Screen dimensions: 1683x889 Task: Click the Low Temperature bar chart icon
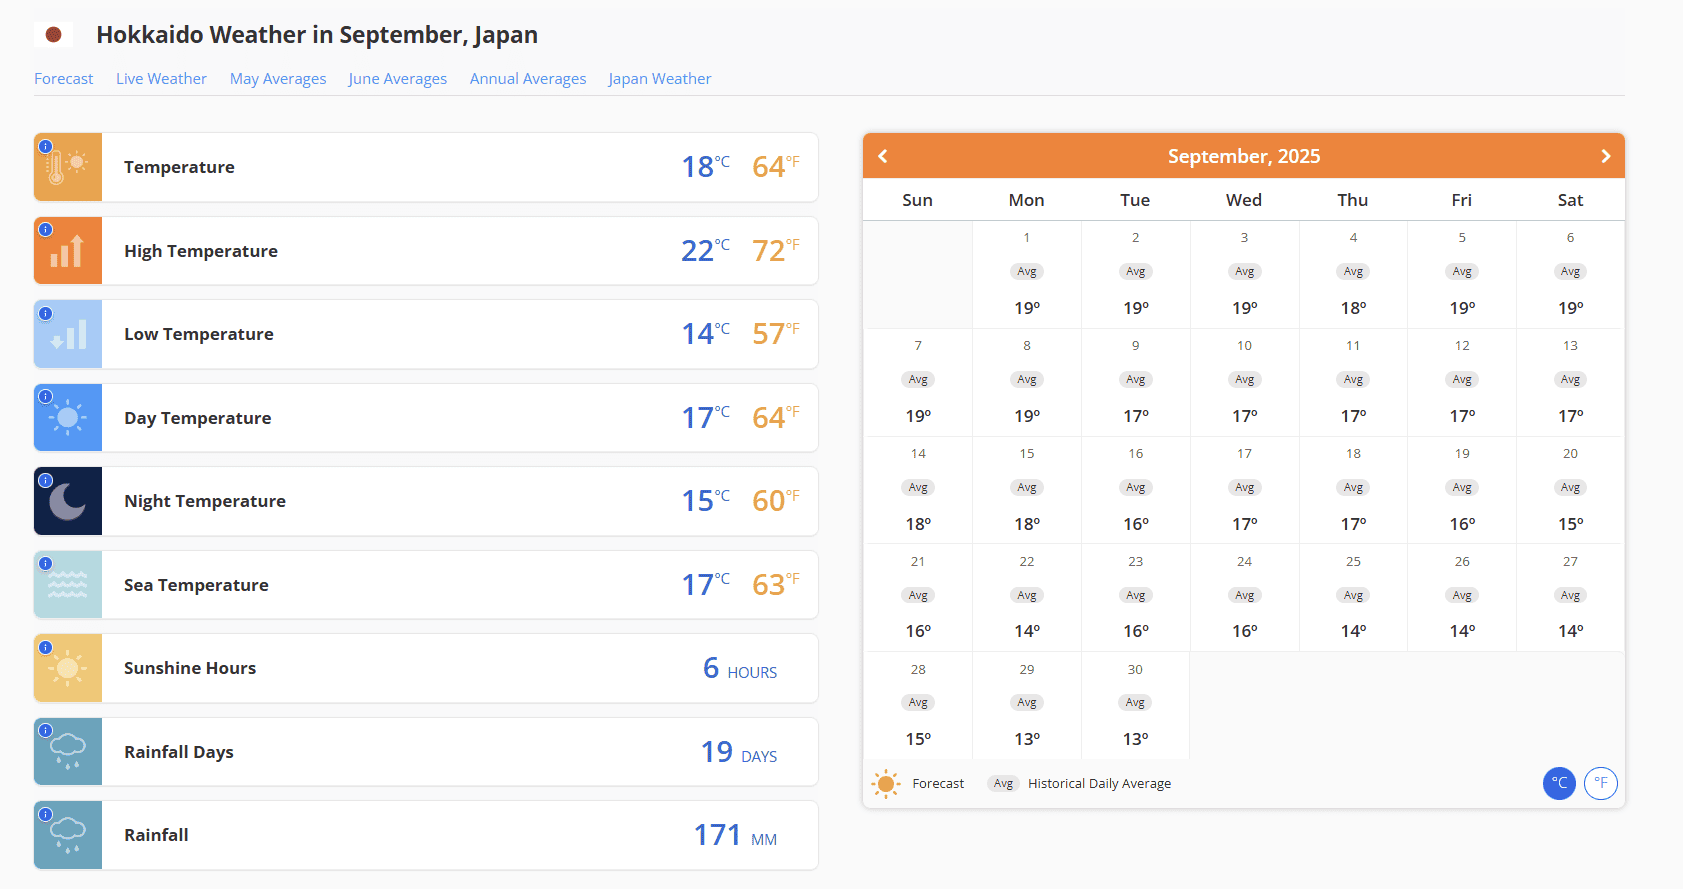(68, 334)
